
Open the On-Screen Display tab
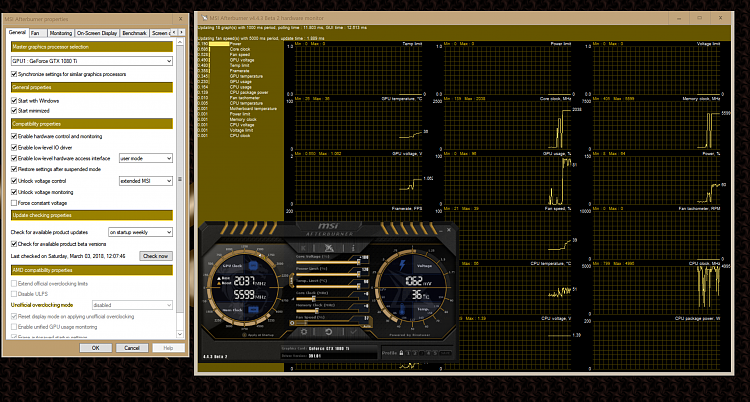(x=98, y=33)
